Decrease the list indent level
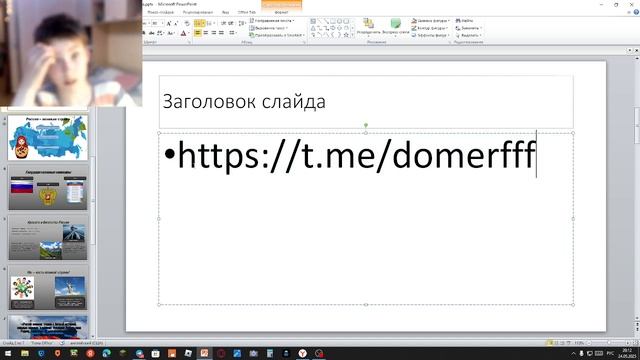 coord(223,23)
